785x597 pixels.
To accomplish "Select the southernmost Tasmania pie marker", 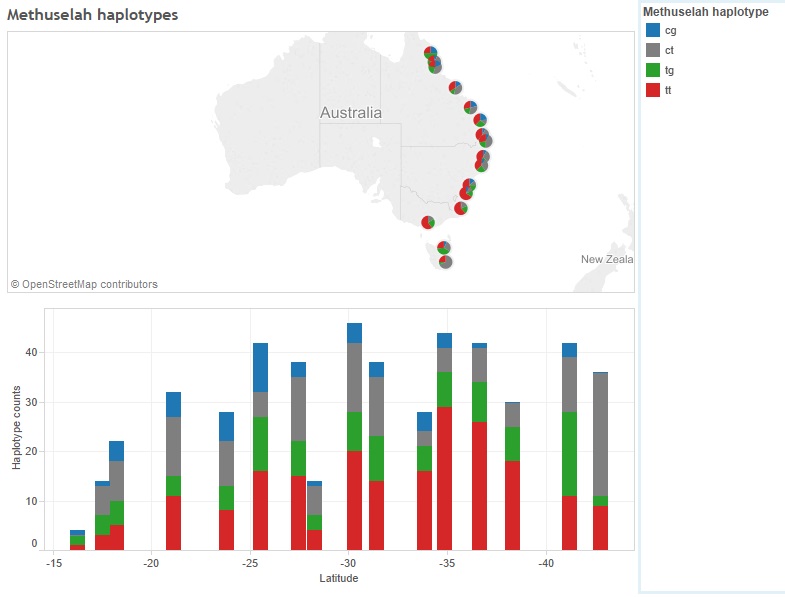I will coord(445,262).
